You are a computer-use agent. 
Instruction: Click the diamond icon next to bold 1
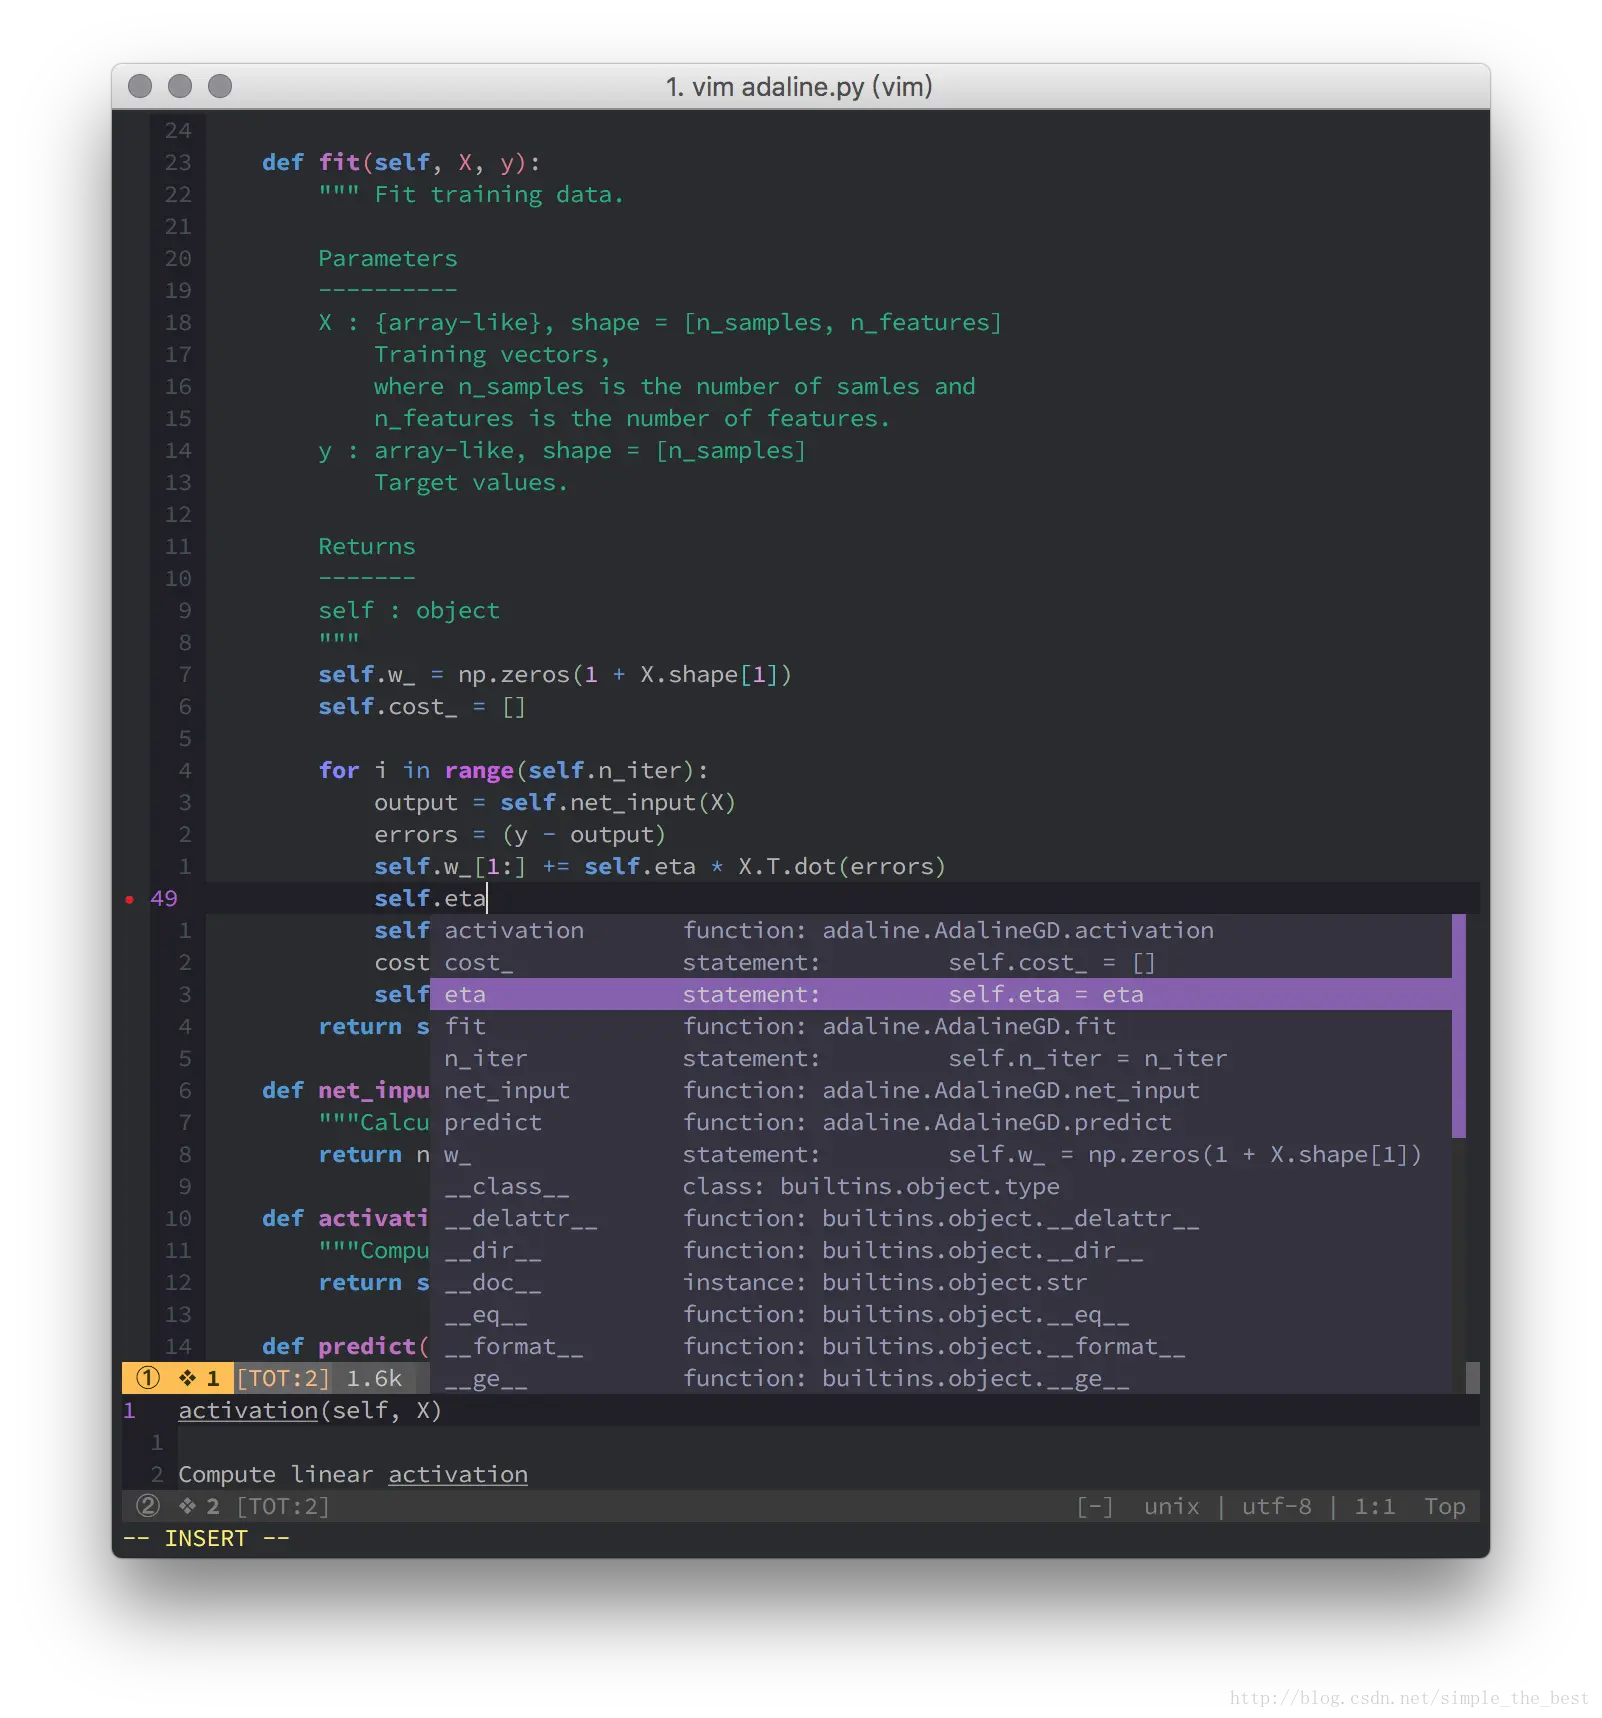click(187, 1378)
